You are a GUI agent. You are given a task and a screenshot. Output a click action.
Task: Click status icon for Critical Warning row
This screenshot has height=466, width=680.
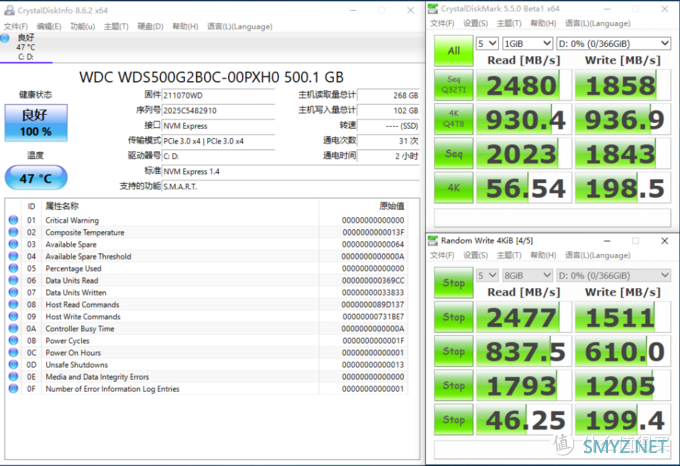pos(13,220)
